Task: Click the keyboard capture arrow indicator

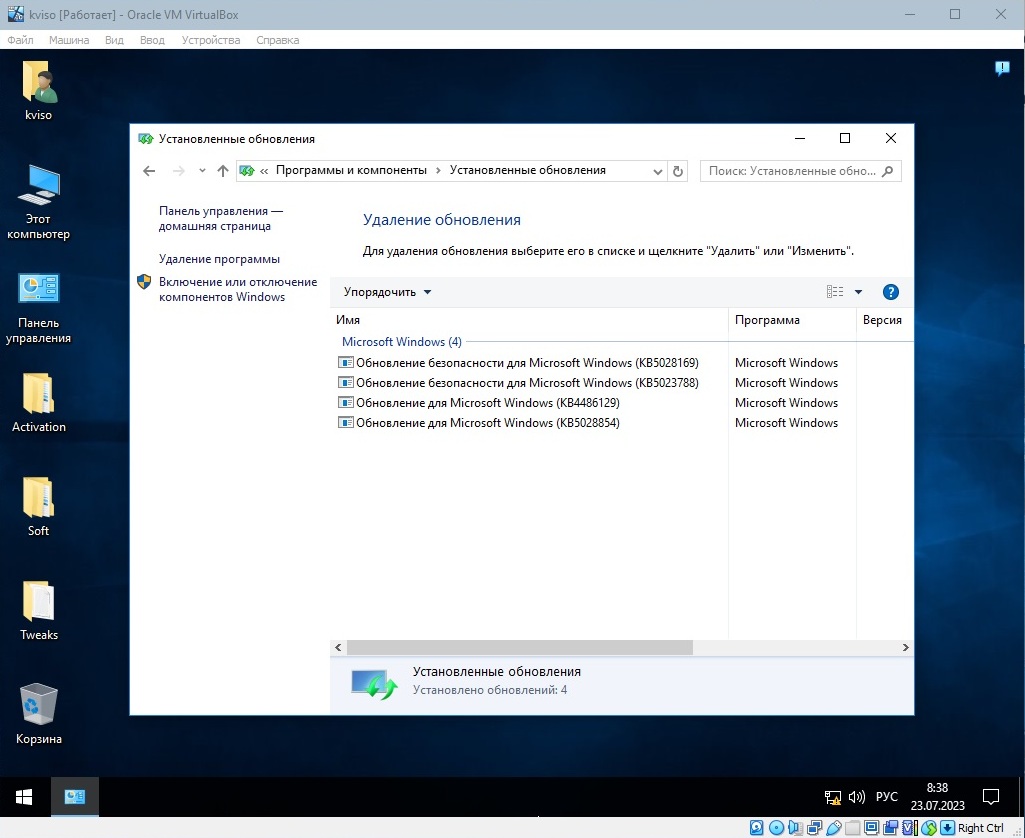Action: coord(947,828)
